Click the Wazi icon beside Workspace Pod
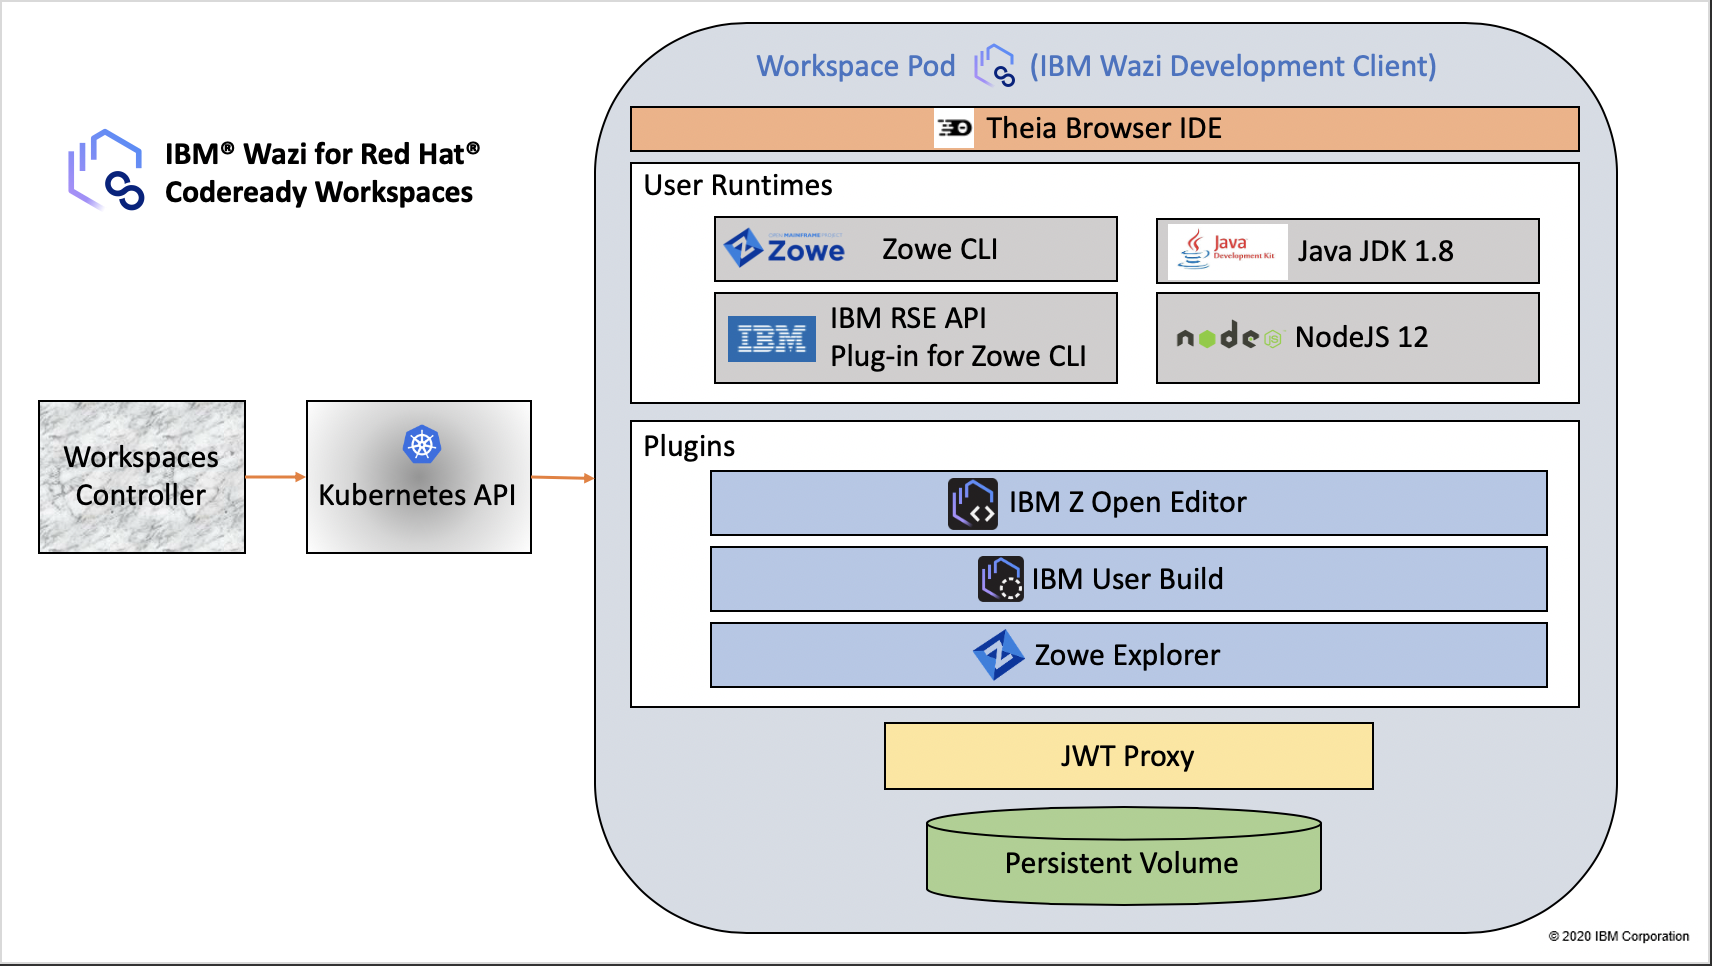Screen dimensions: 1712x966 click(x=995, y=66)
